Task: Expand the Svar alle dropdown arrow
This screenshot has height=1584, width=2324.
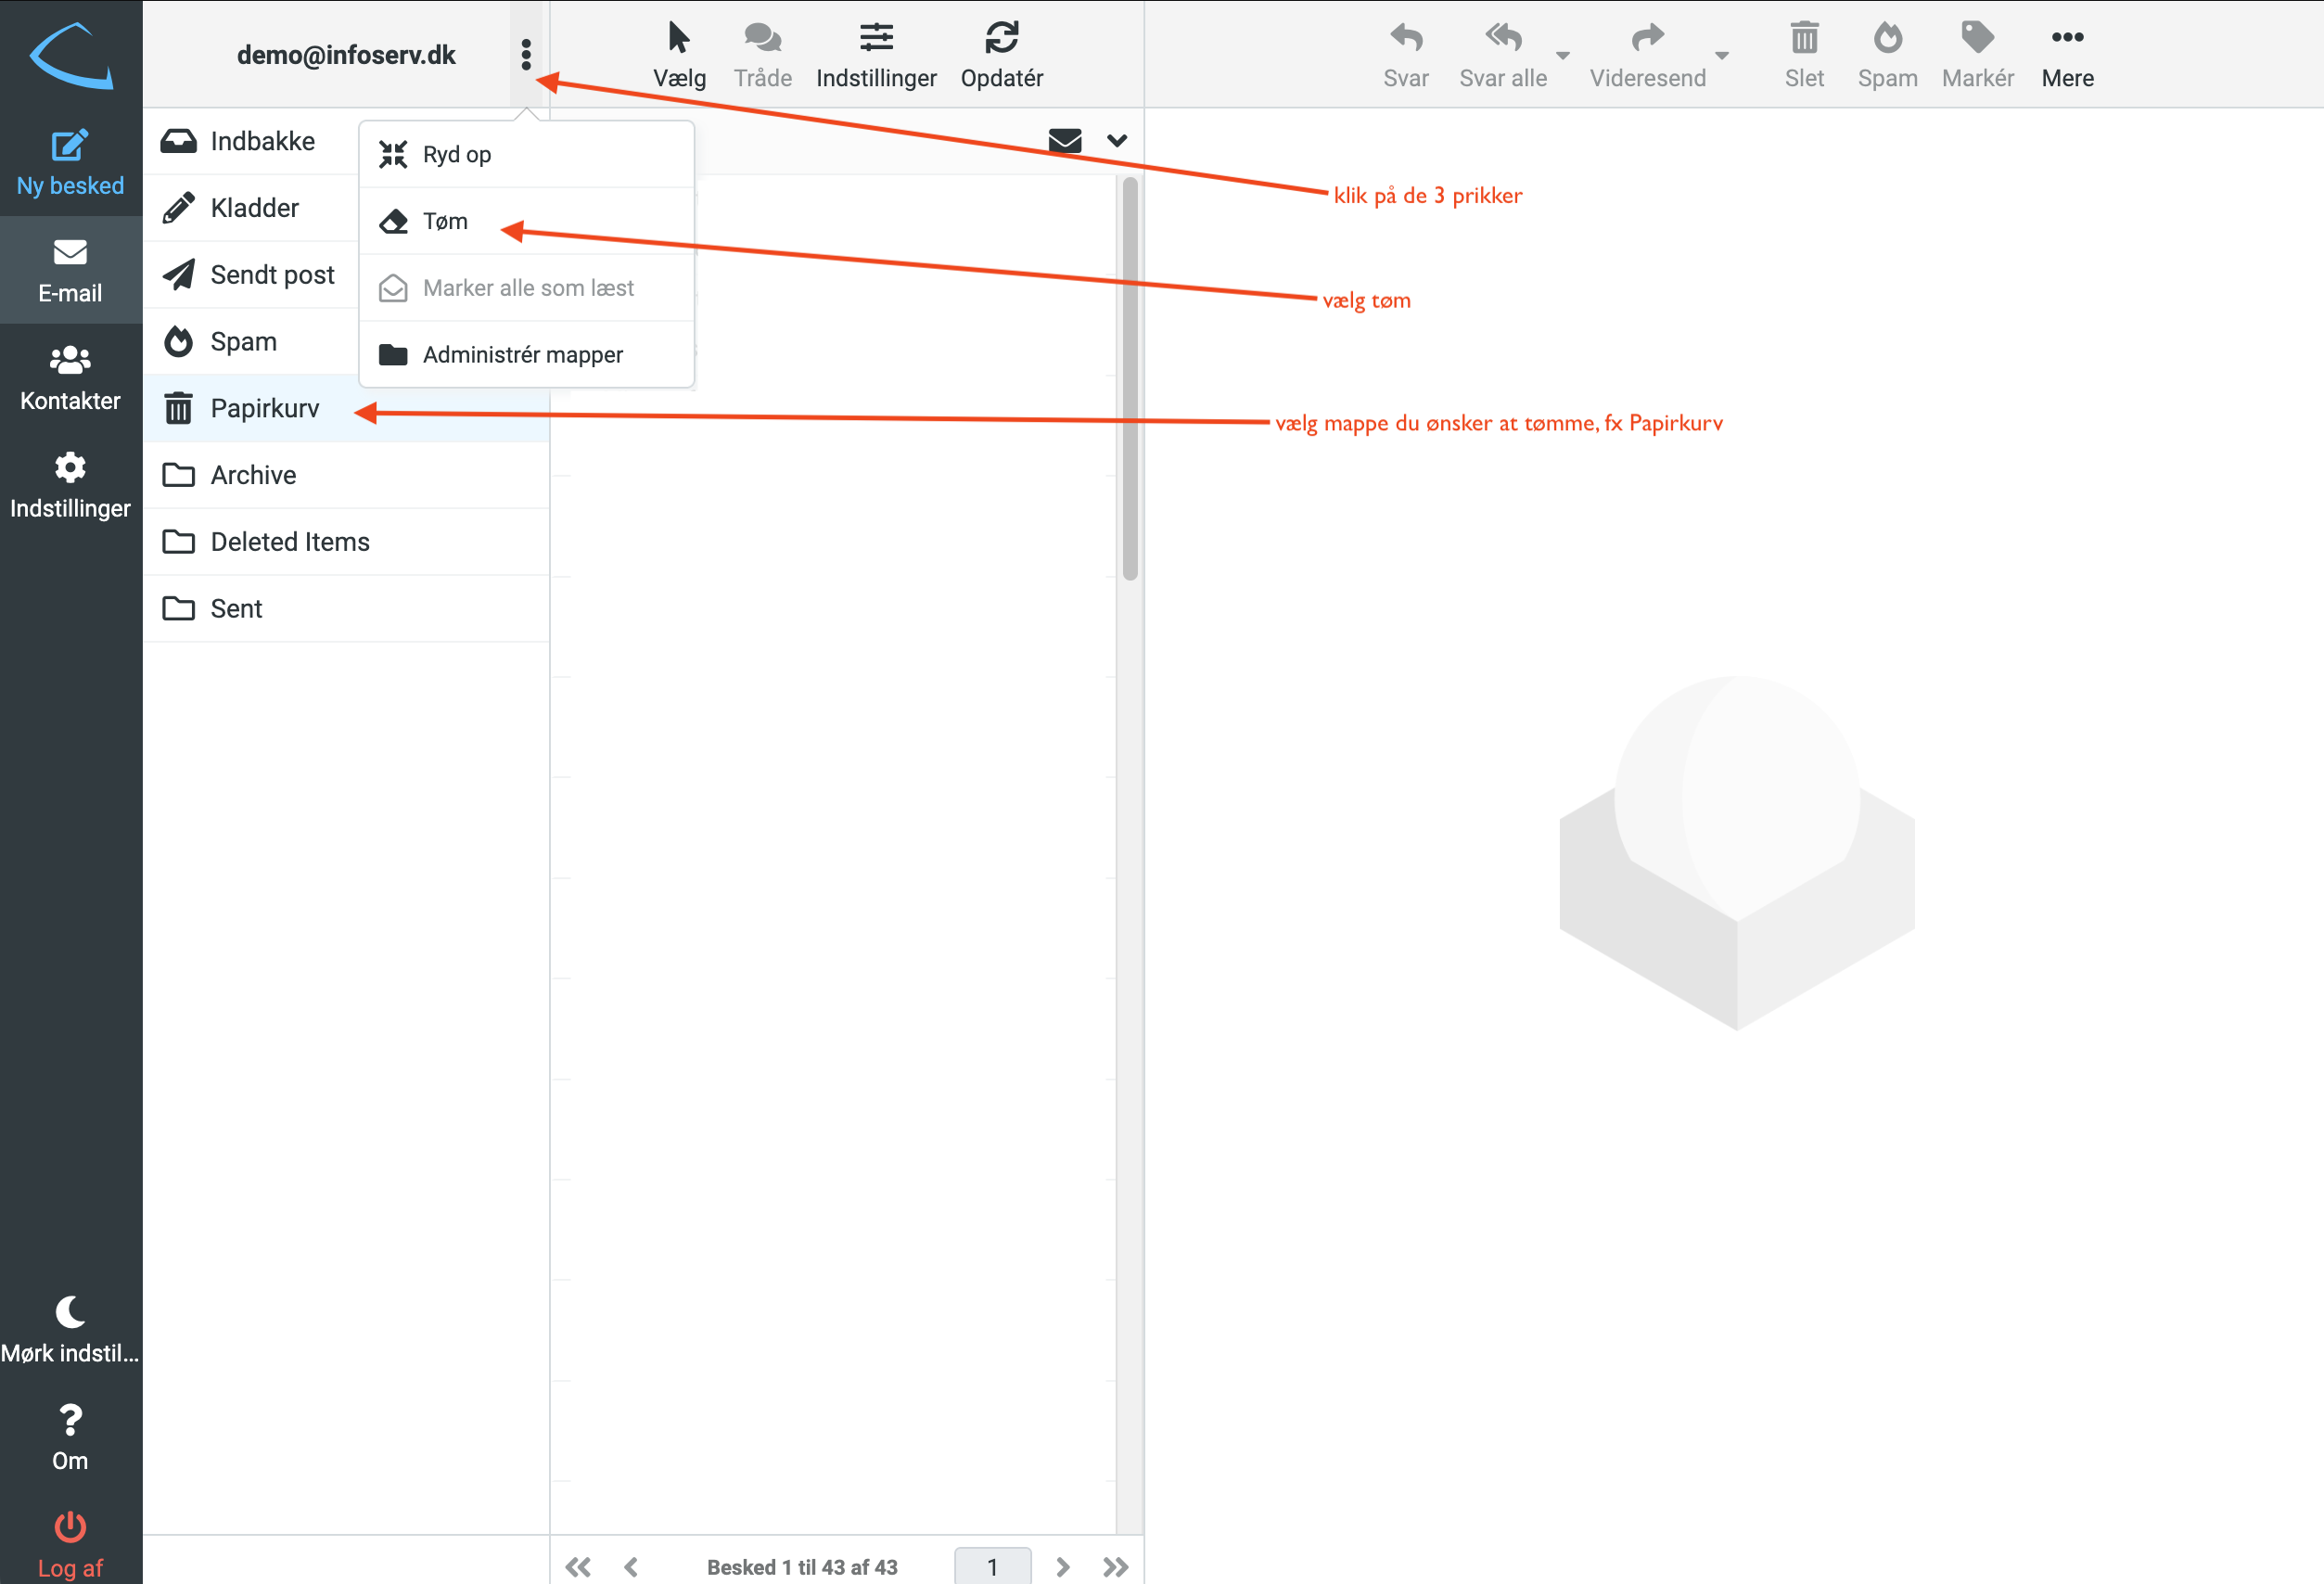Action: (1563, 56)
